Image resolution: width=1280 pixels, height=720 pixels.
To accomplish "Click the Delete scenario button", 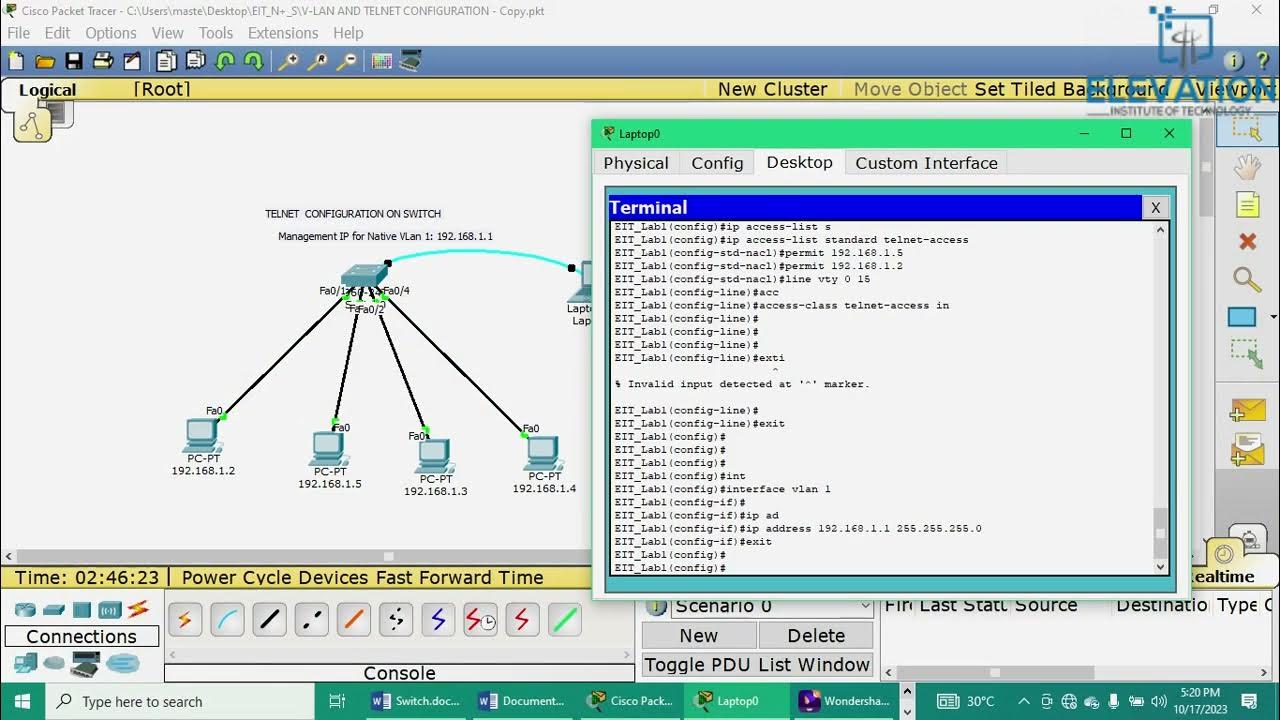I will [816, 636].
